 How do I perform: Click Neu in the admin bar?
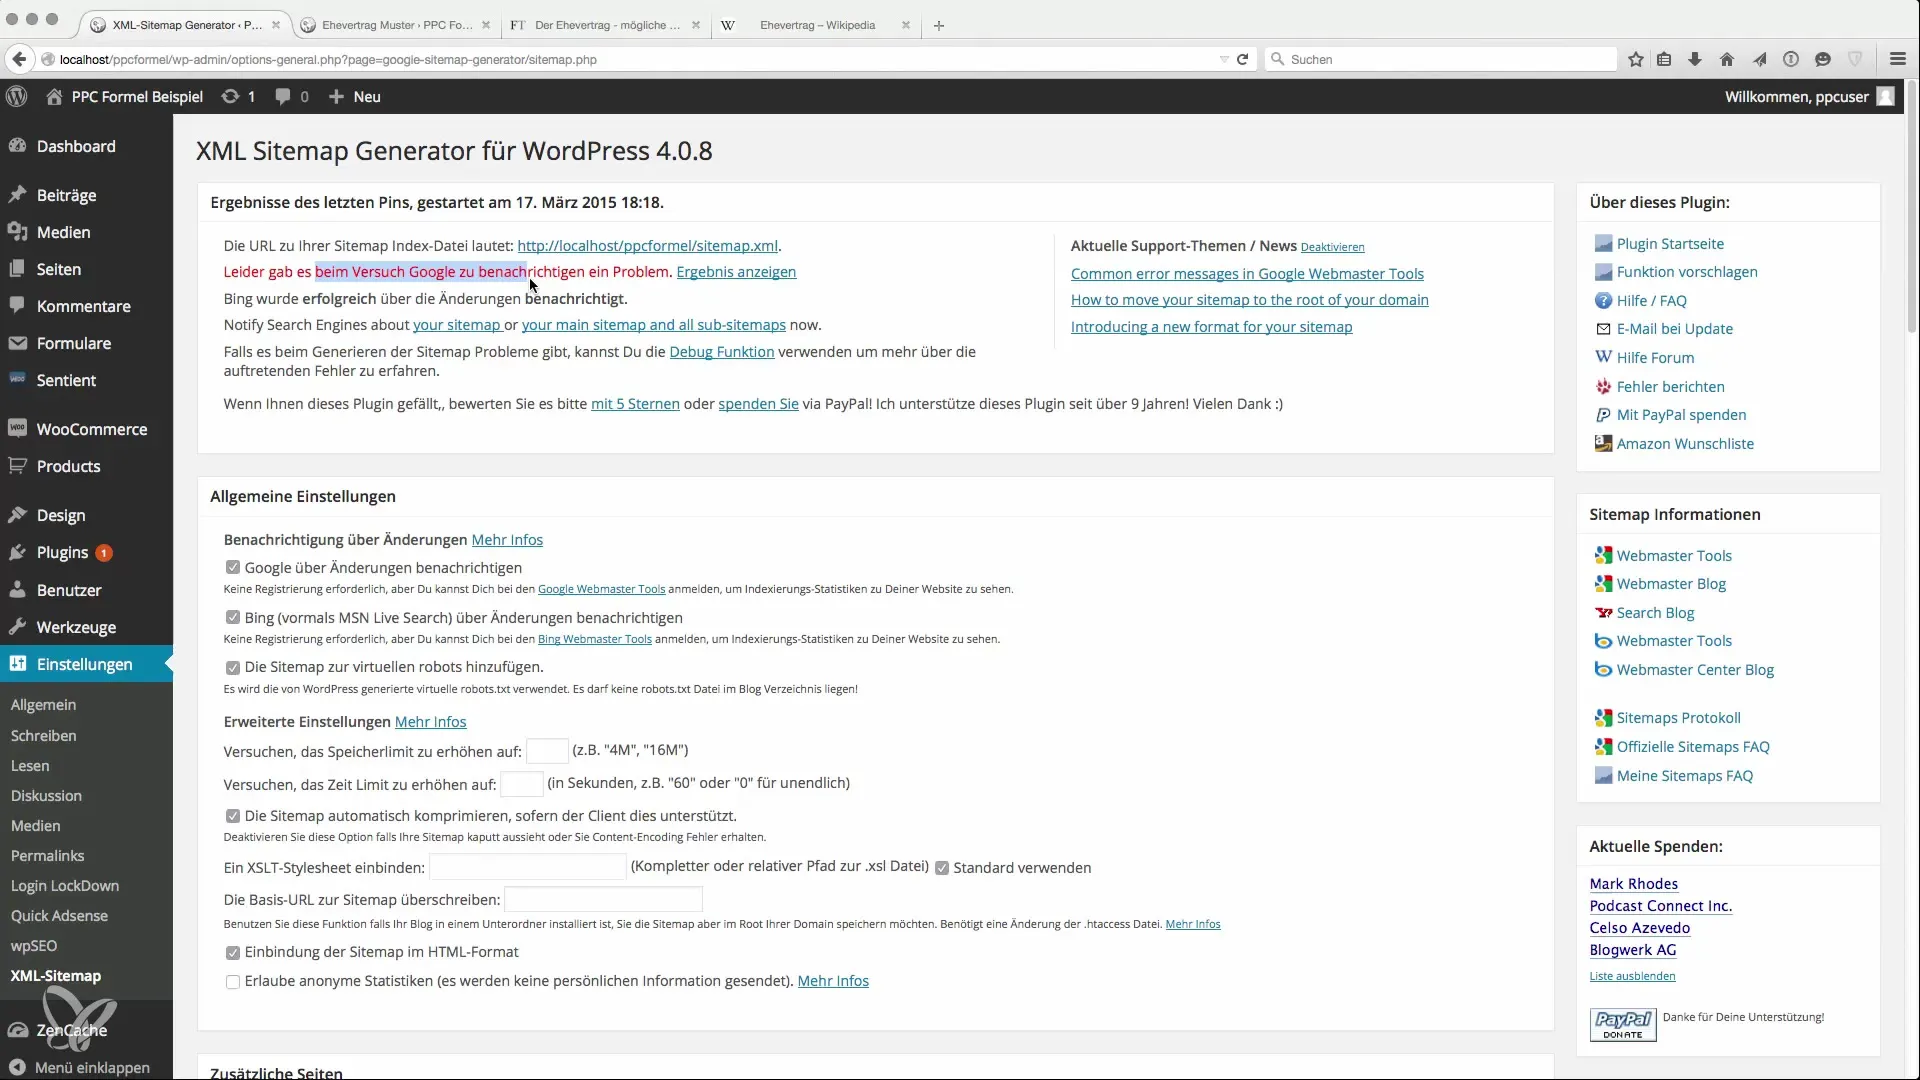(x=355, y=96)
